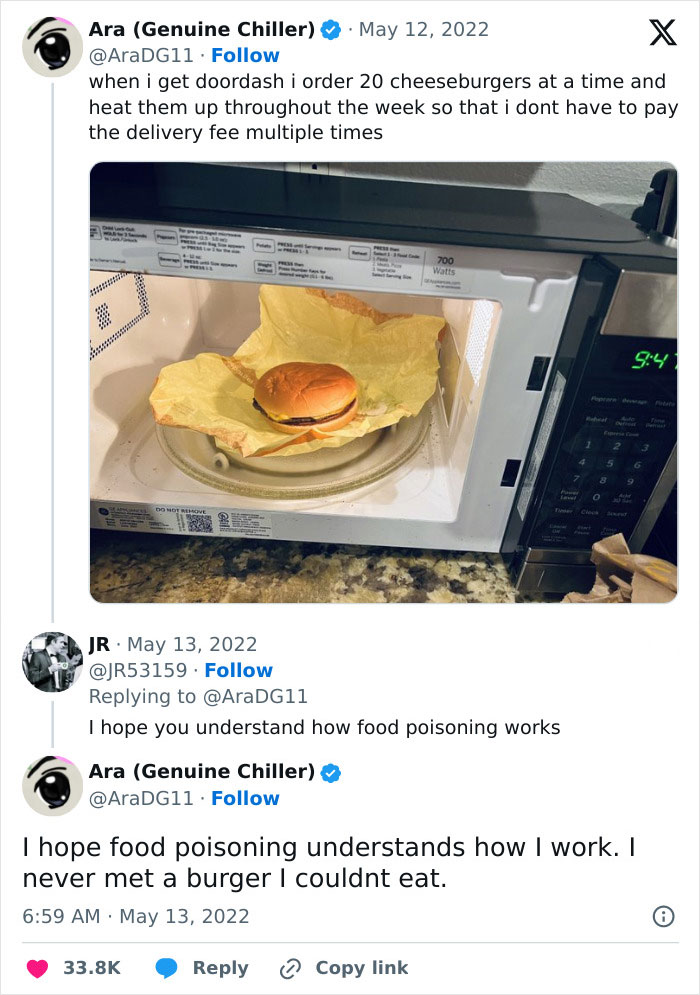Open JR's profile avatar
700x995 pixels.
point(52,662)
